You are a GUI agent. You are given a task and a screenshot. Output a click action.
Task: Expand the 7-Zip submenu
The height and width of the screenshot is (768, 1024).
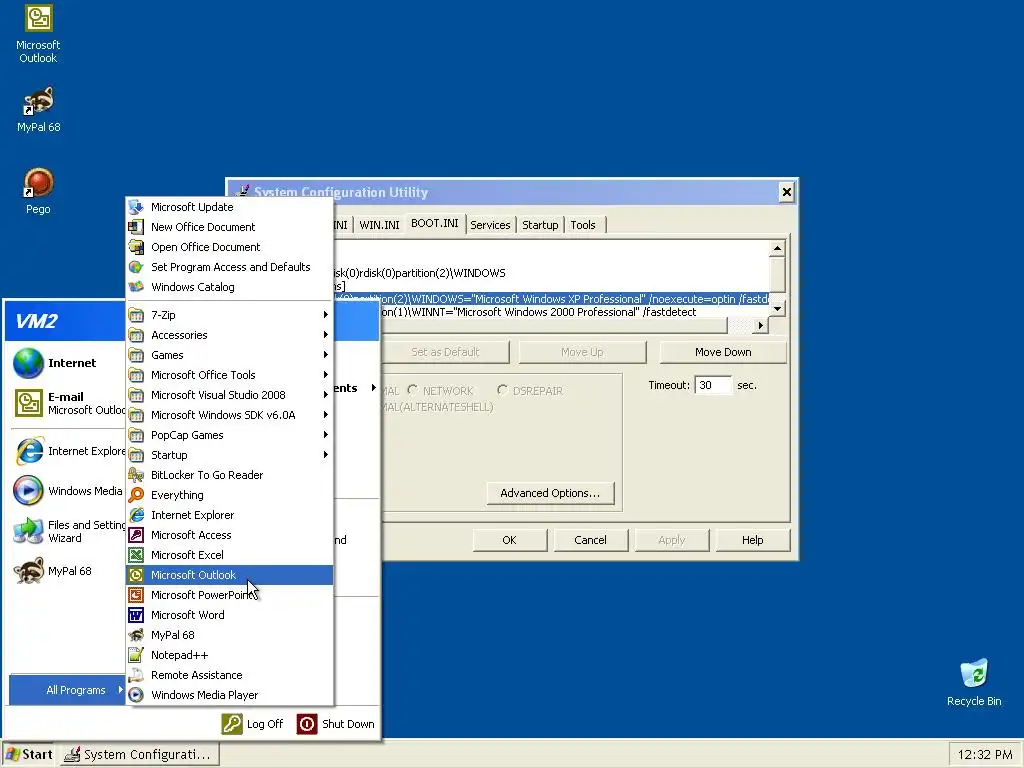click(229, 315)
